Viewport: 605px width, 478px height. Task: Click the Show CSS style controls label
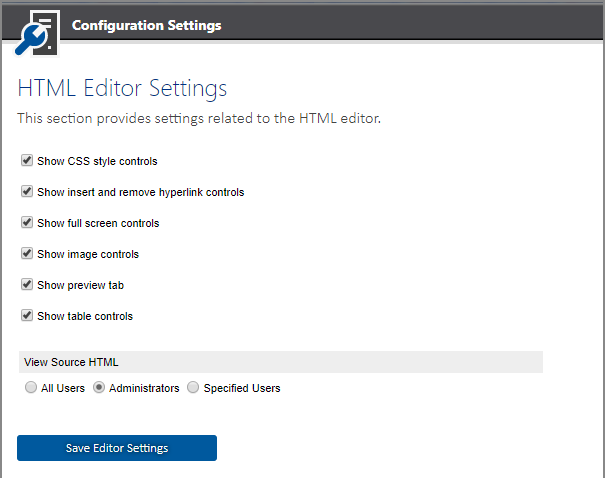(97, 161)
